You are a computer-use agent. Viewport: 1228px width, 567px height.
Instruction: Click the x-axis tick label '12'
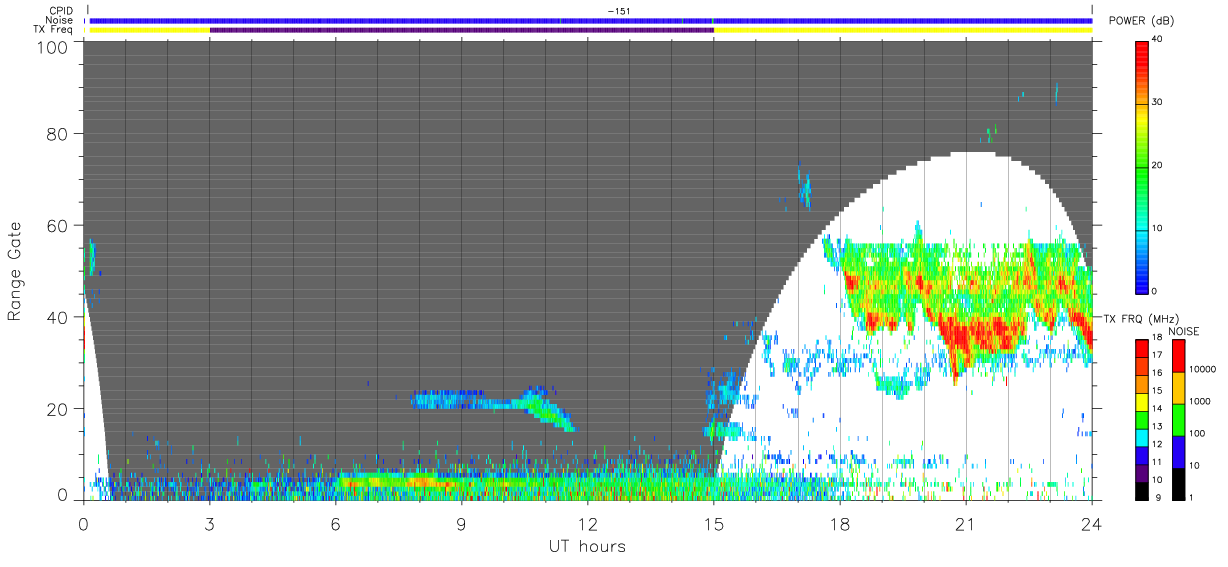click(x=587, y=523)
